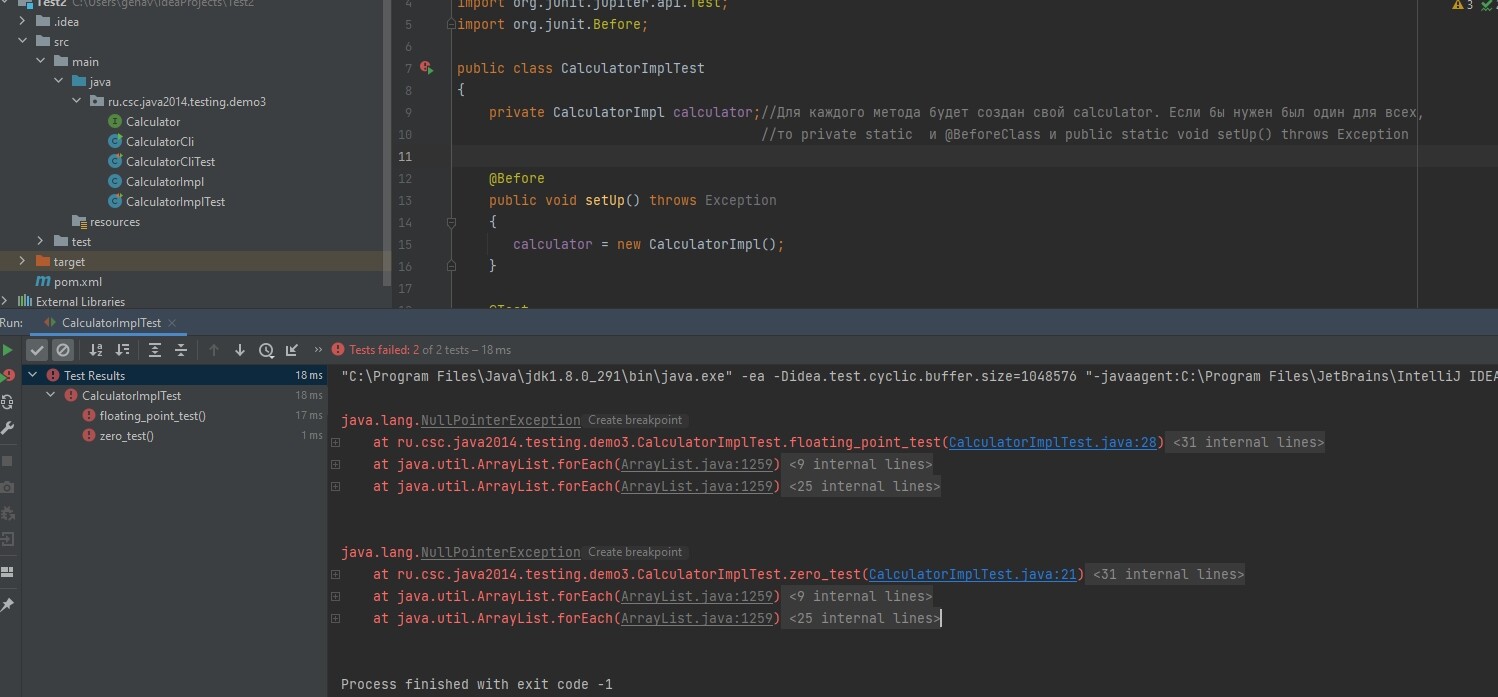Select the resources folder
The image size is (1498, 697).
point(114,221)
